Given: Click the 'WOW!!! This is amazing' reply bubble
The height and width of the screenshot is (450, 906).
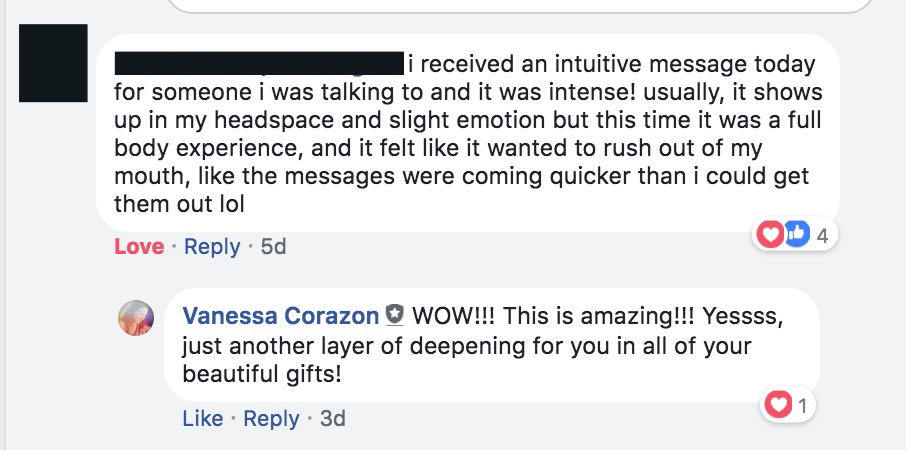Looking at the screenshot, I should [x=492, y=345].
